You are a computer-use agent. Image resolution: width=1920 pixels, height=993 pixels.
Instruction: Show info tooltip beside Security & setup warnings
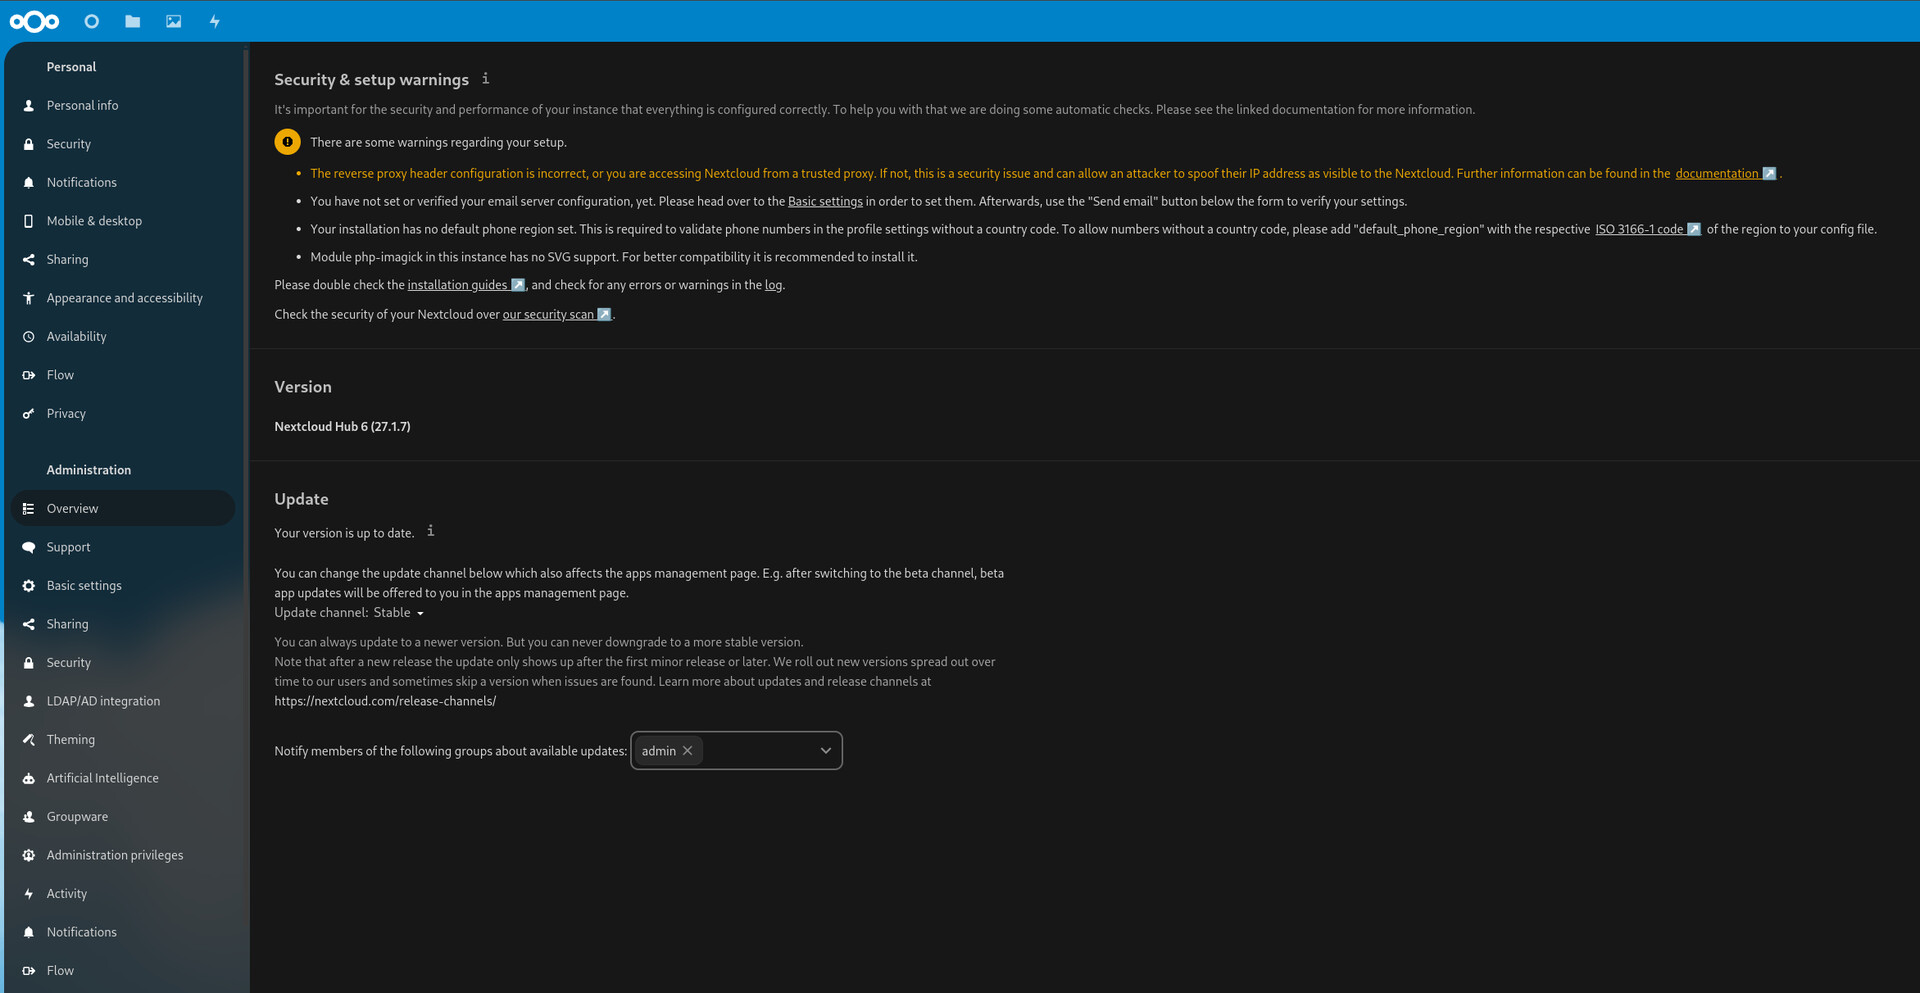(487, 77)
